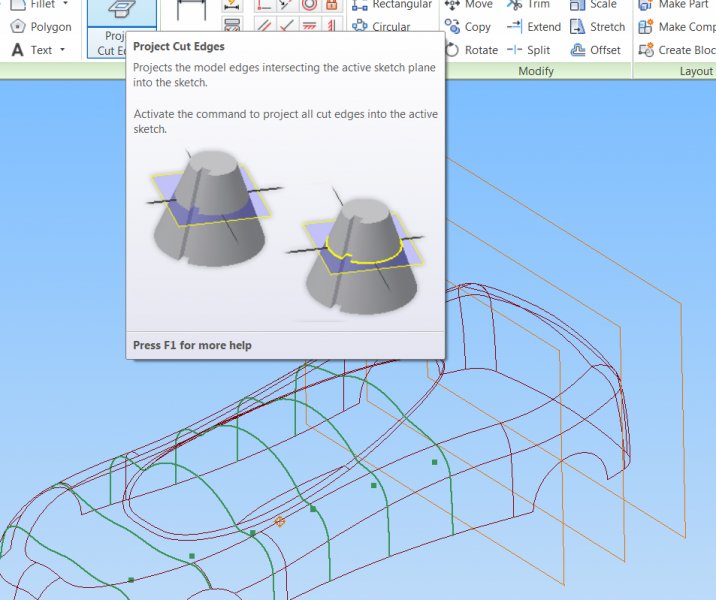This screenshot has height=600, width=716.
Task: Apply the Parallel constraint icon
Action: (x=264, y=26)
